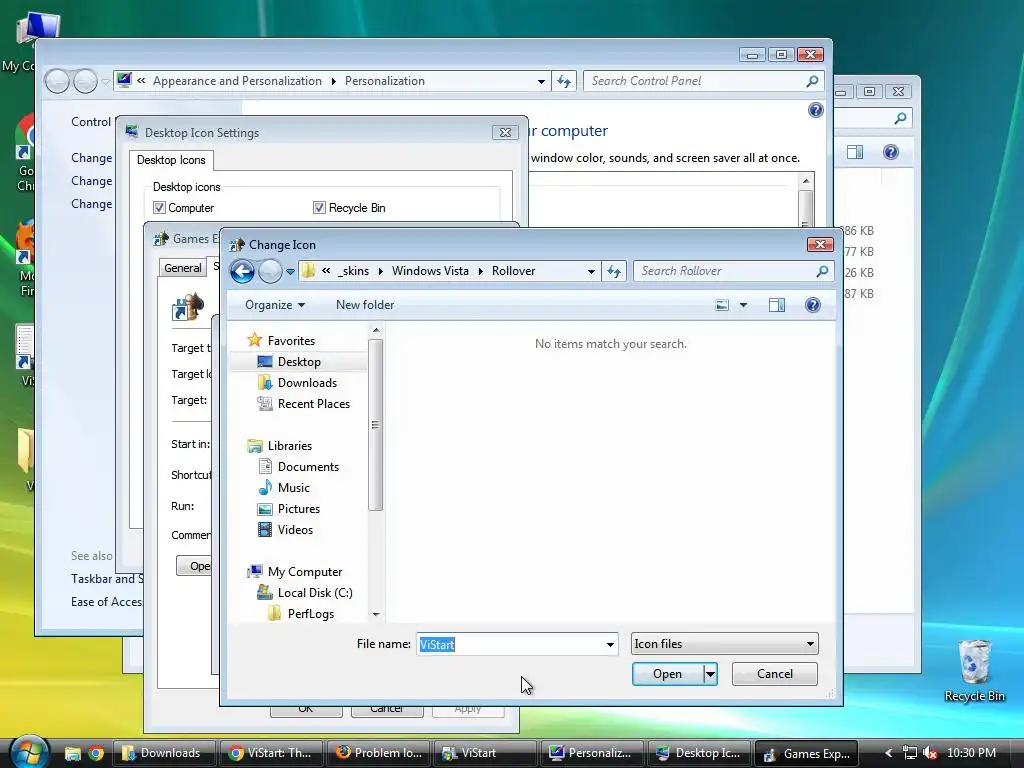Refresh the Rollover folder view
1024x768 pixels.
pos(614,271)
